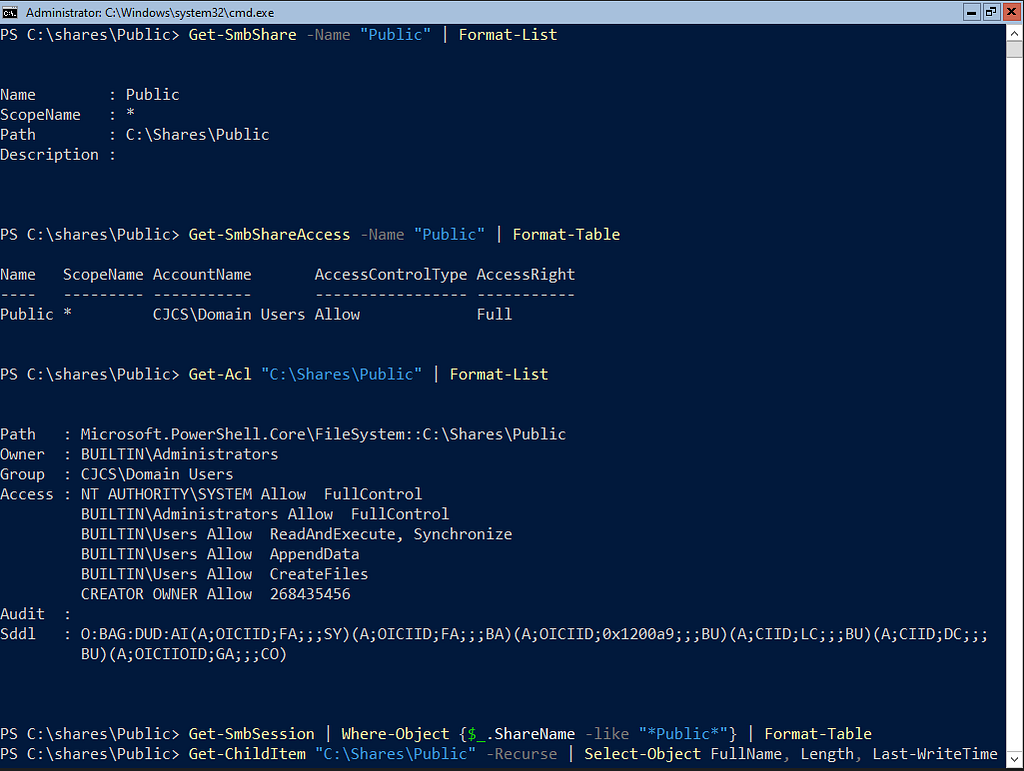Image resolution: width=1024 pixels, height=771 pixels.
Task: Click the 'Where-Object' cmdlet text
Action: (x=395, y=734)
